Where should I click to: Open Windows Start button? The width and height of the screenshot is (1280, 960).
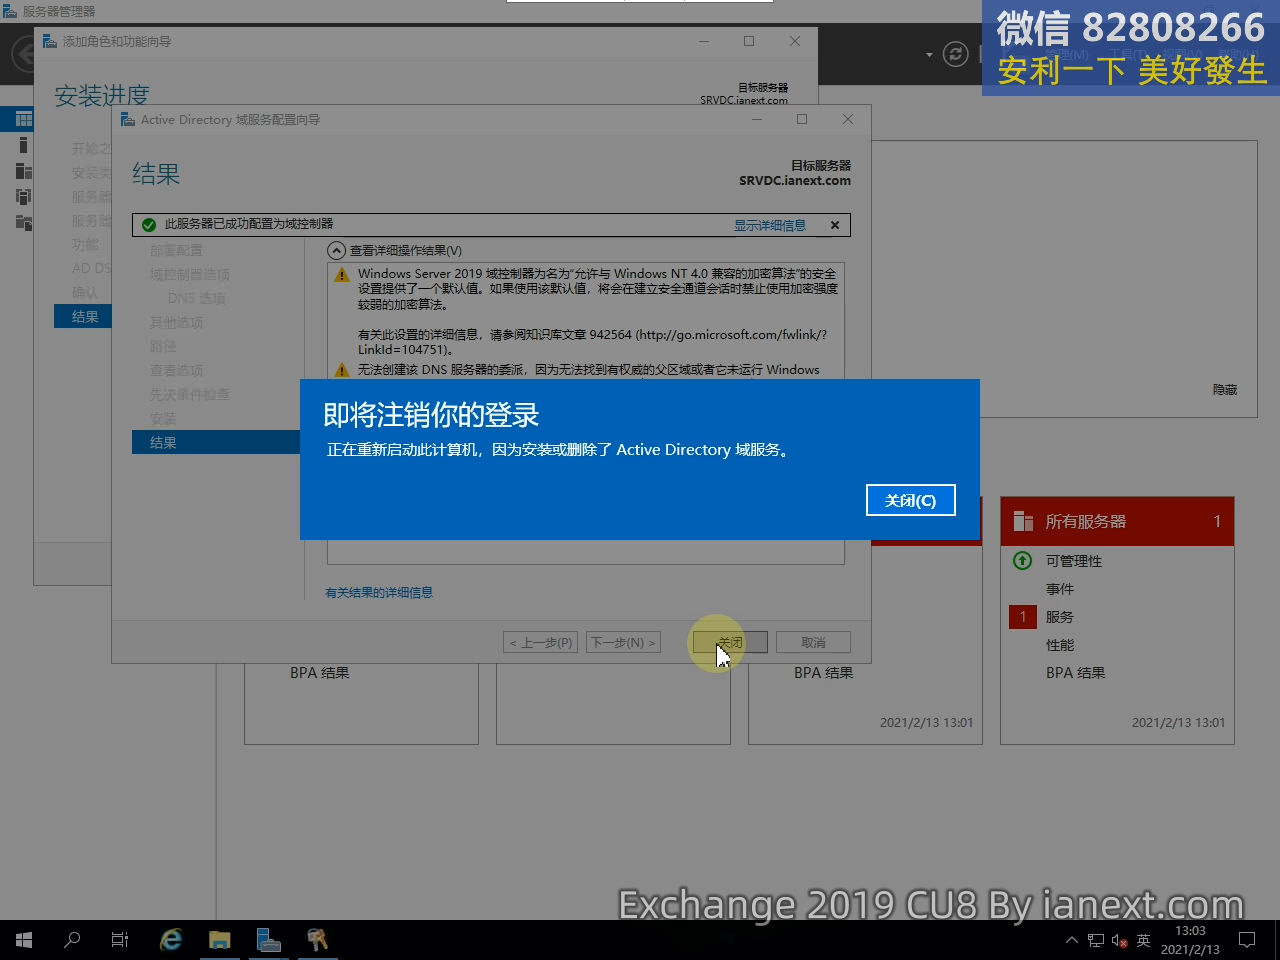[24, 940]
